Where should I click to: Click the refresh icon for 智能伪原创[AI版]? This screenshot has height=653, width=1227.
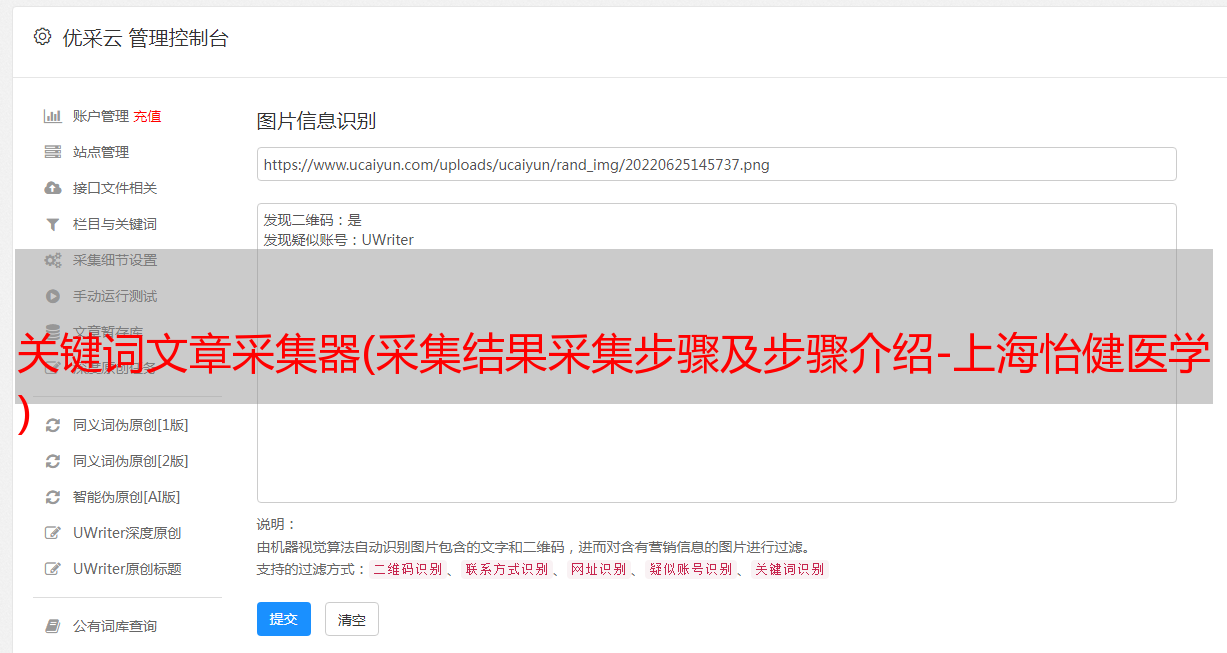pos(53,497)
